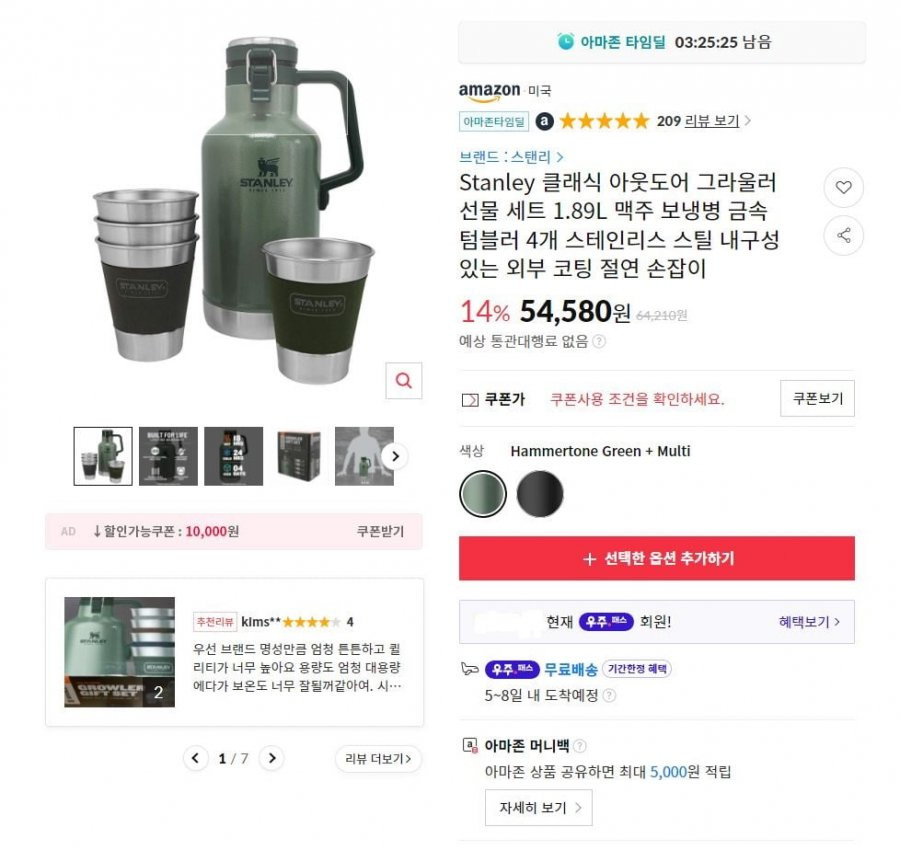
Task: Click the 쿠폰보기 button
Action: click(817, 398)
